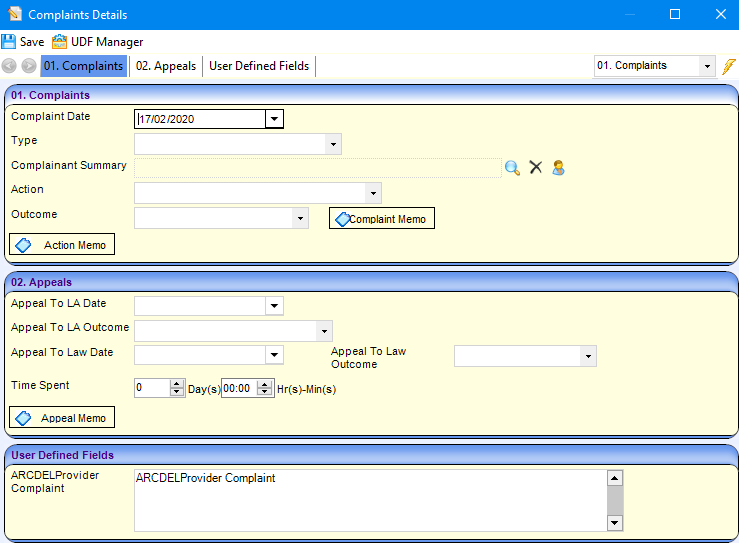Click the Complaint Memo button
The image size is (739, 543).
click(x=382, y=219)
